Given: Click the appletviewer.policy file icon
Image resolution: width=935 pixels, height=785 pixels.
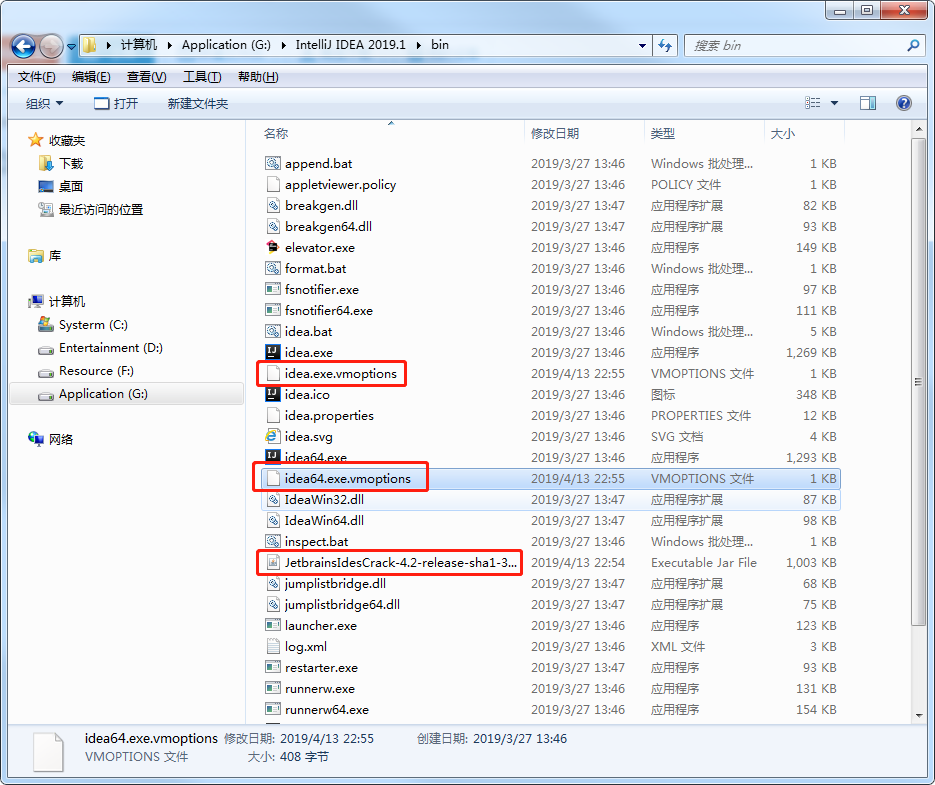Looking at the screenshot, I should 273,184.
